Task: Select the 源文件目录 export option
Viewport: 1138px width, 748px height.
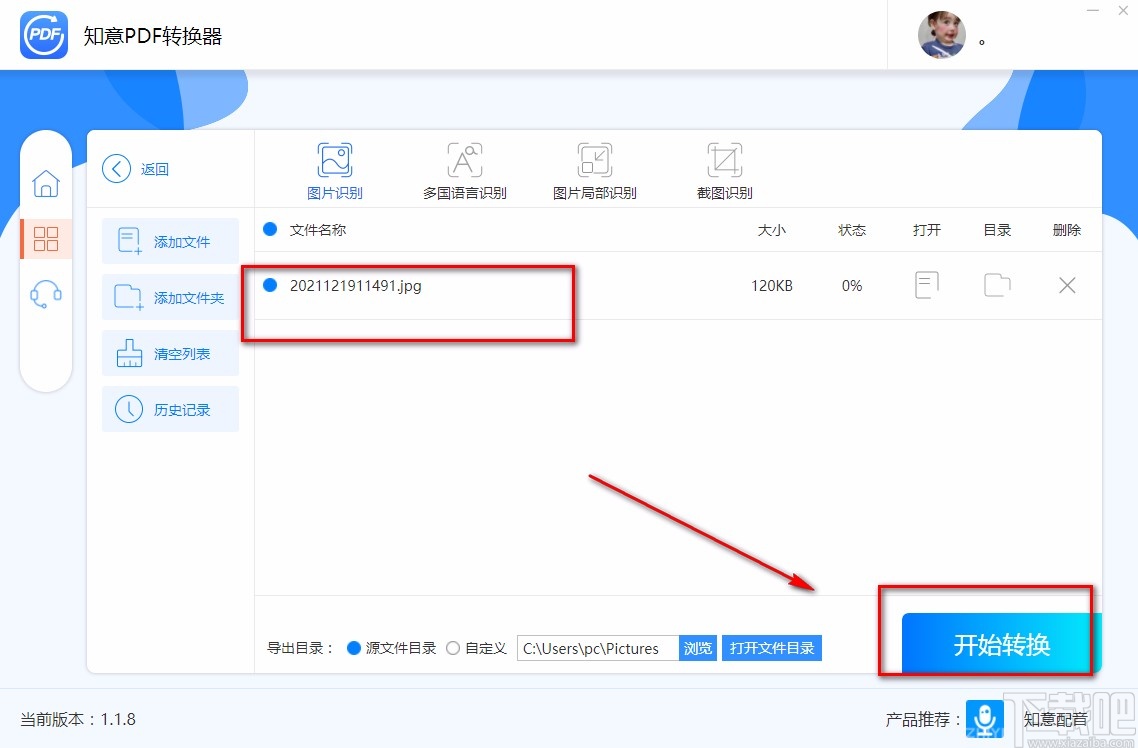Action: tap(354, 647)
